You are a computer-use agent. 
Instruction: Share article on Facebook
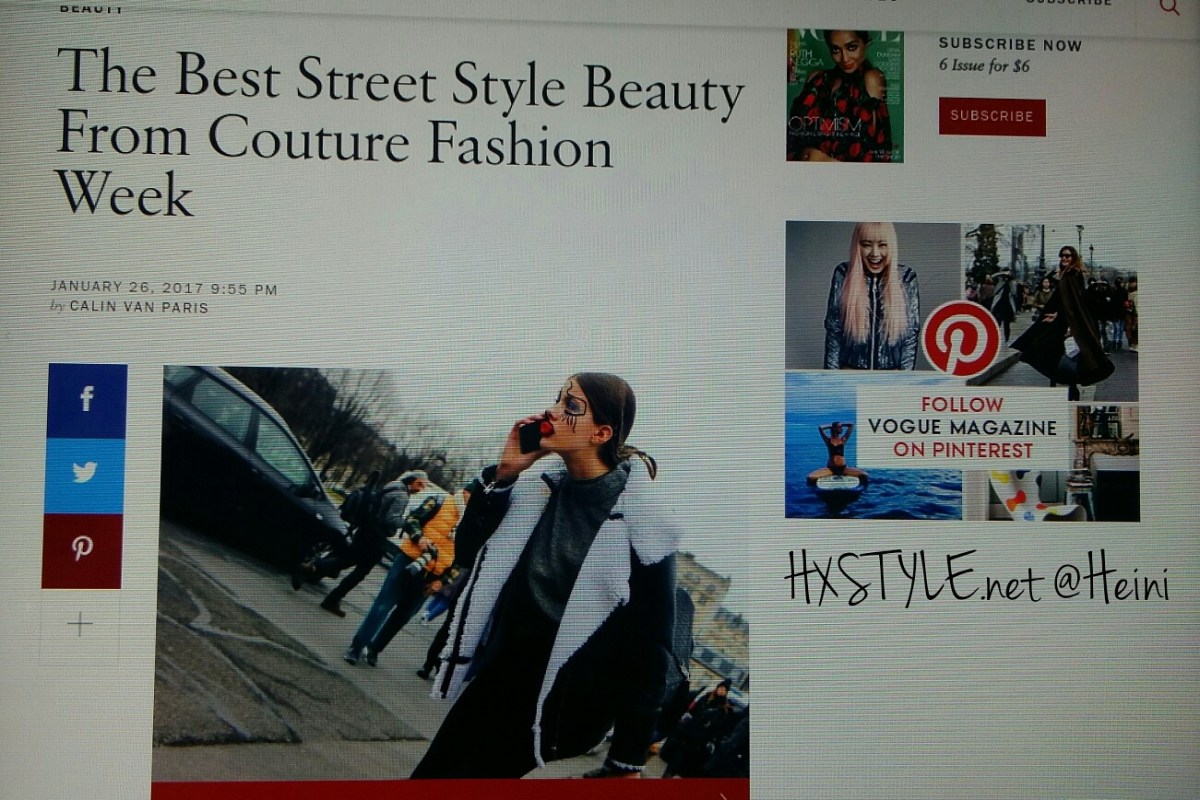pyautogui.click(x=87, y=400)
